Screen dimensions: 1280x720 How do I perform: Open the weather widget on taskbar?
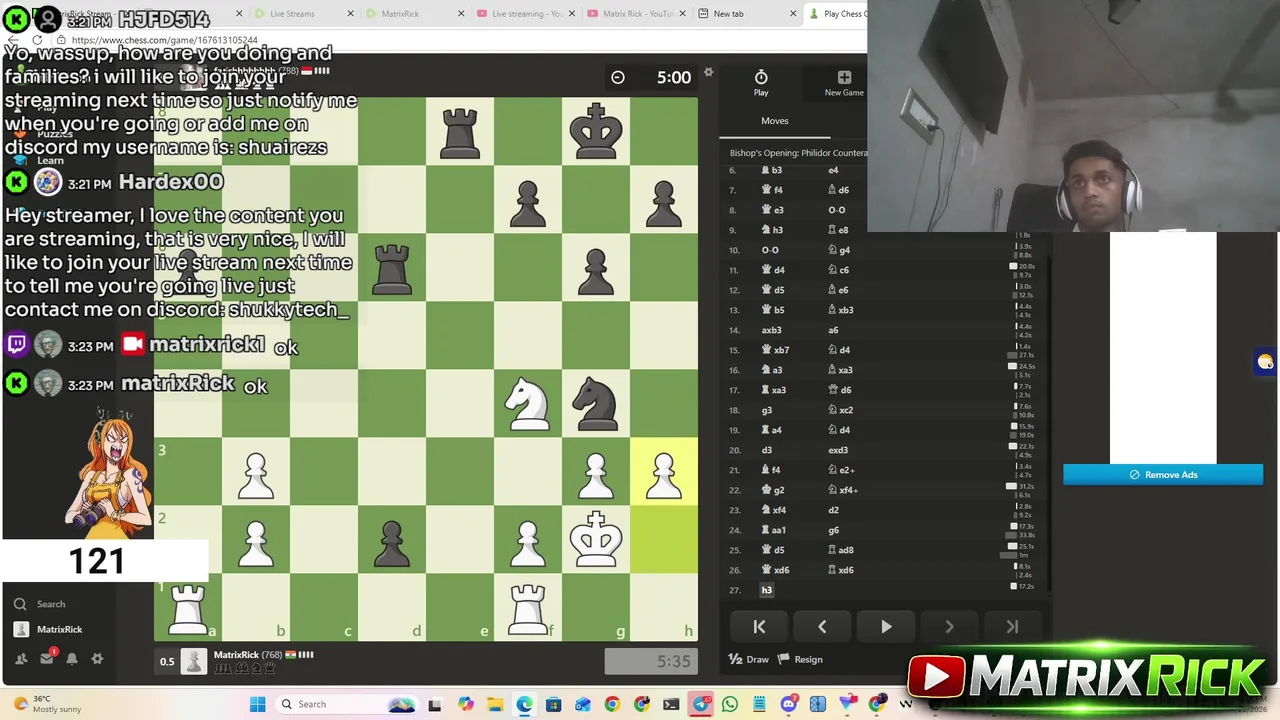(45, 704)
